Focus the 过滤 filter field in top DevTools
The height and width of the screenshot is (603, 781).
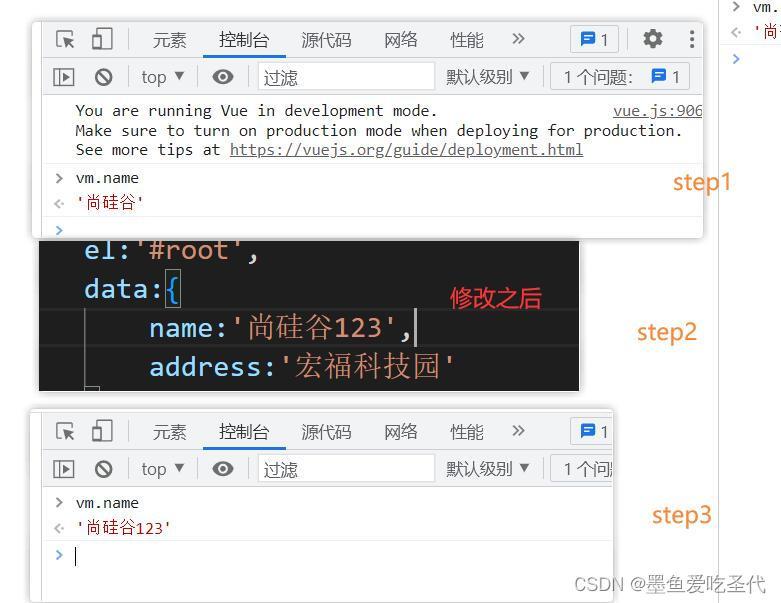pyautogui.click(x=346, y=77)
